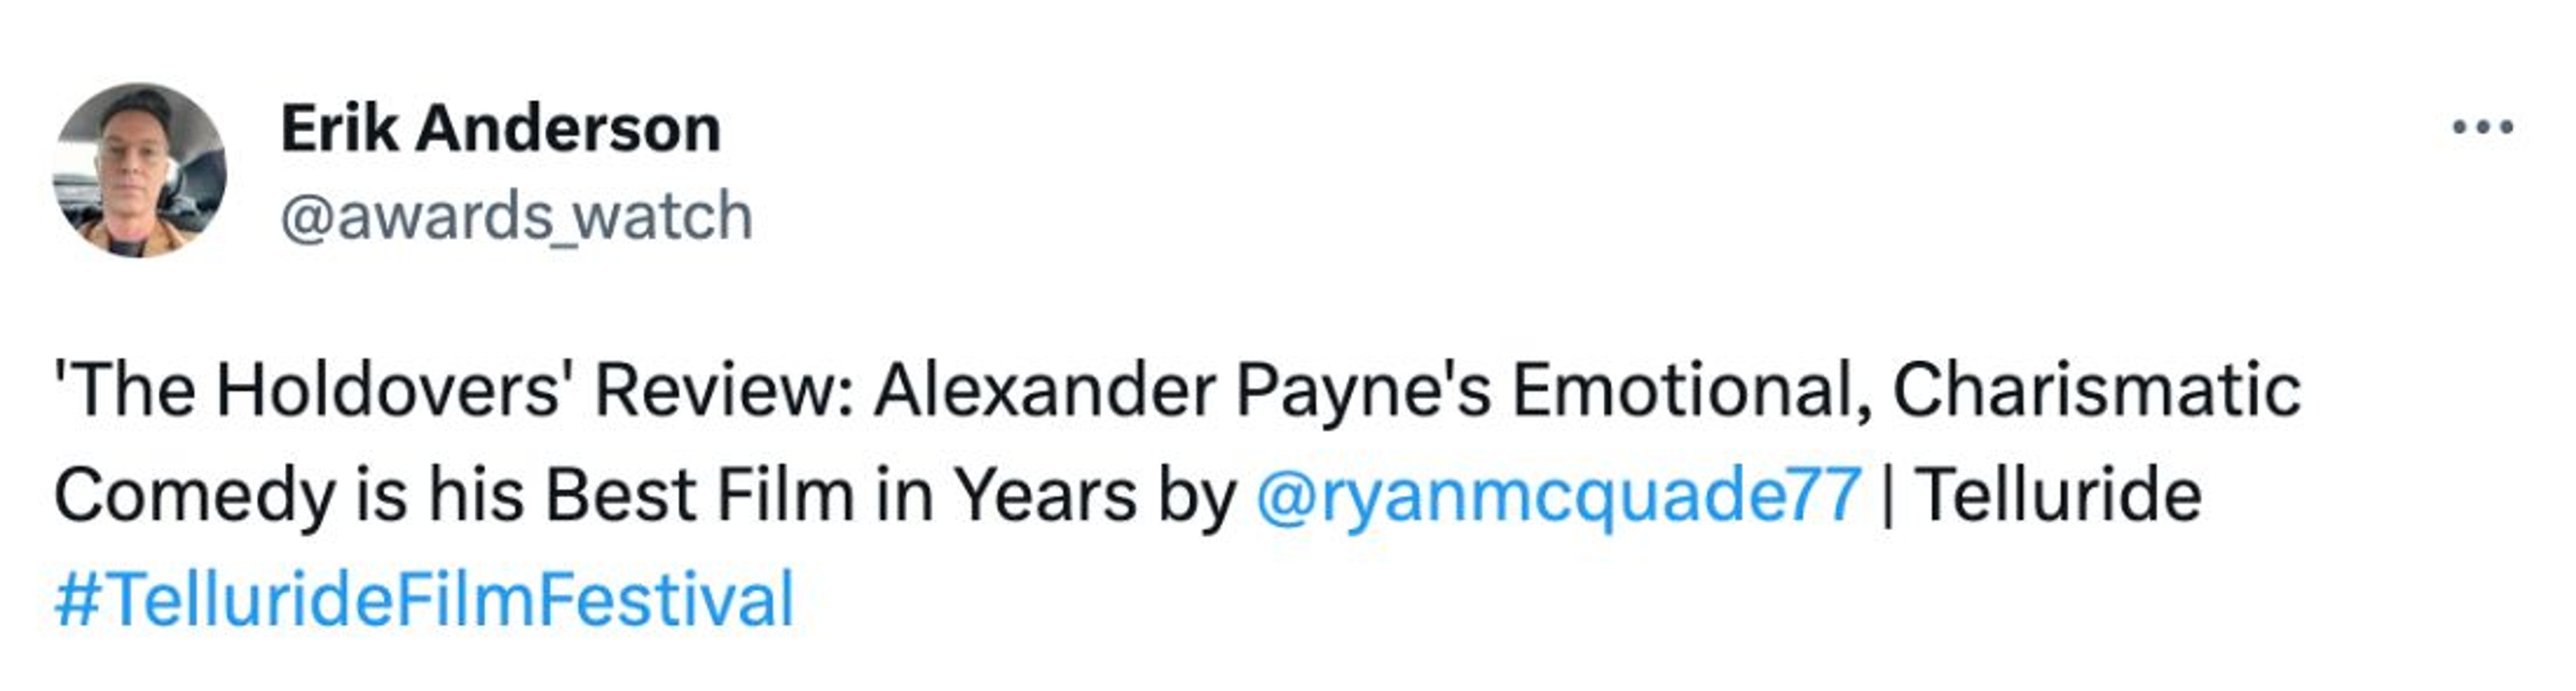Click the words 'Best Film' in the tweet
Screen dimensions: 2576x691
pyautogui.click(x=700, y=495)
